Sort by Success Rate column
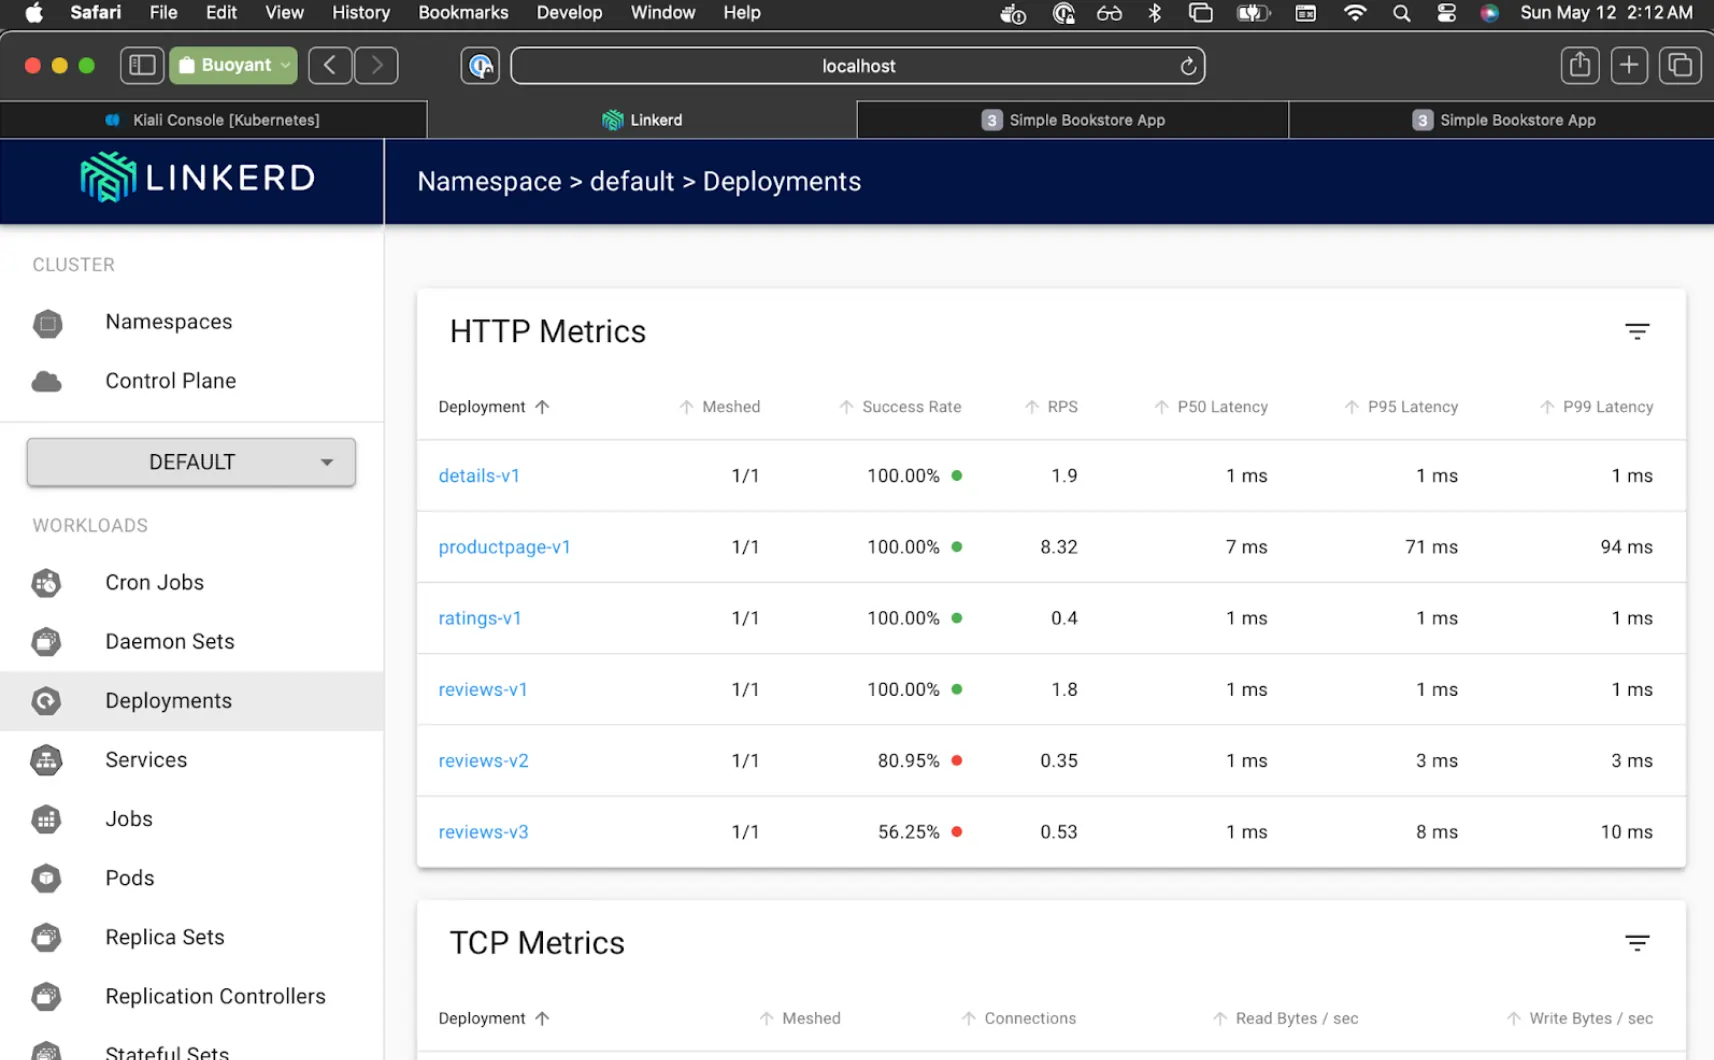 [899, 407]
